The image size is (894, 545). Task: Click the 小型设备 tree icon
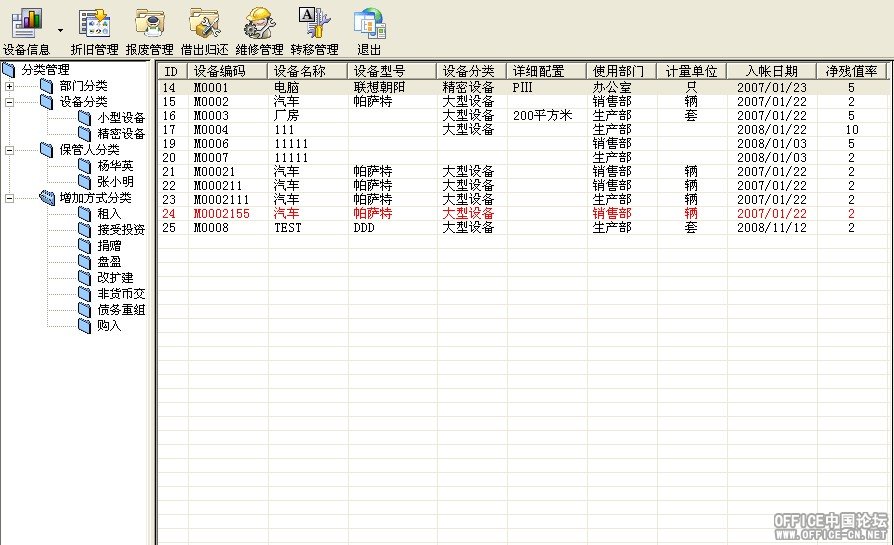point(84,118)
